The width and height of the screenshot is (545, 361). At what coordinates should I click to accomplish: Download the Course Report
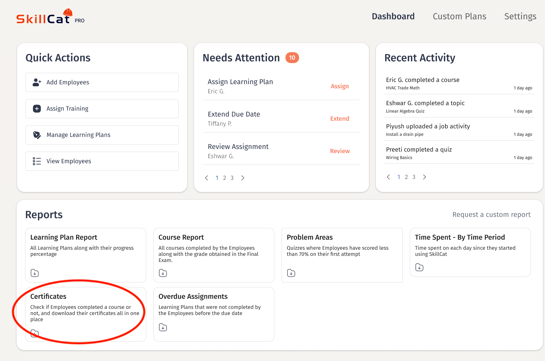coord(163,273)
